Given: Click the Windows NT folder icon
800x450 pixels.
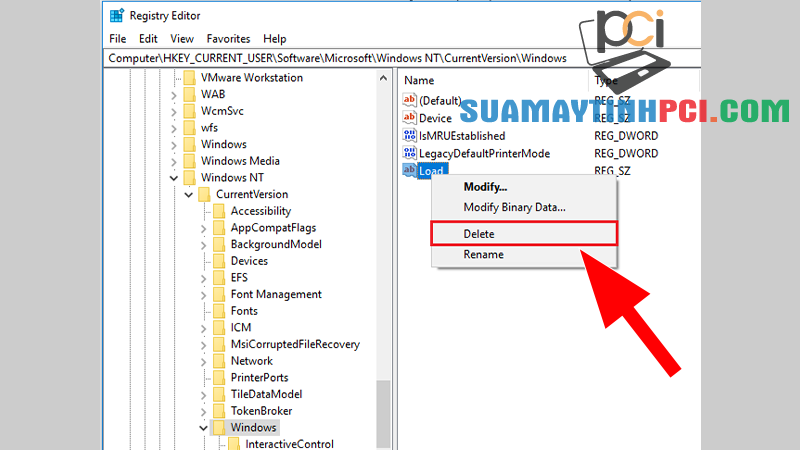Looking at the screenshot, I should point(189,178).
